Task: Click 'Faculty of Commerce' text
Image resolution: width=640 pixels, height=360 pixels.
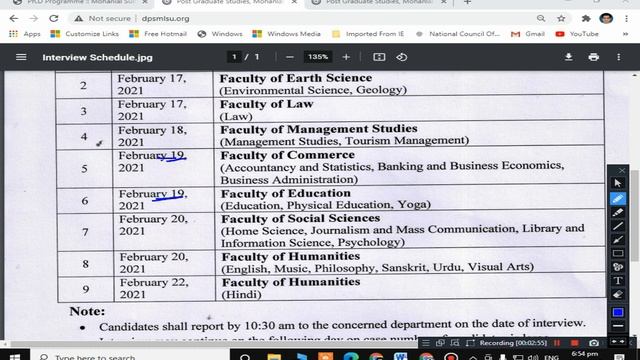Action: 288,155
